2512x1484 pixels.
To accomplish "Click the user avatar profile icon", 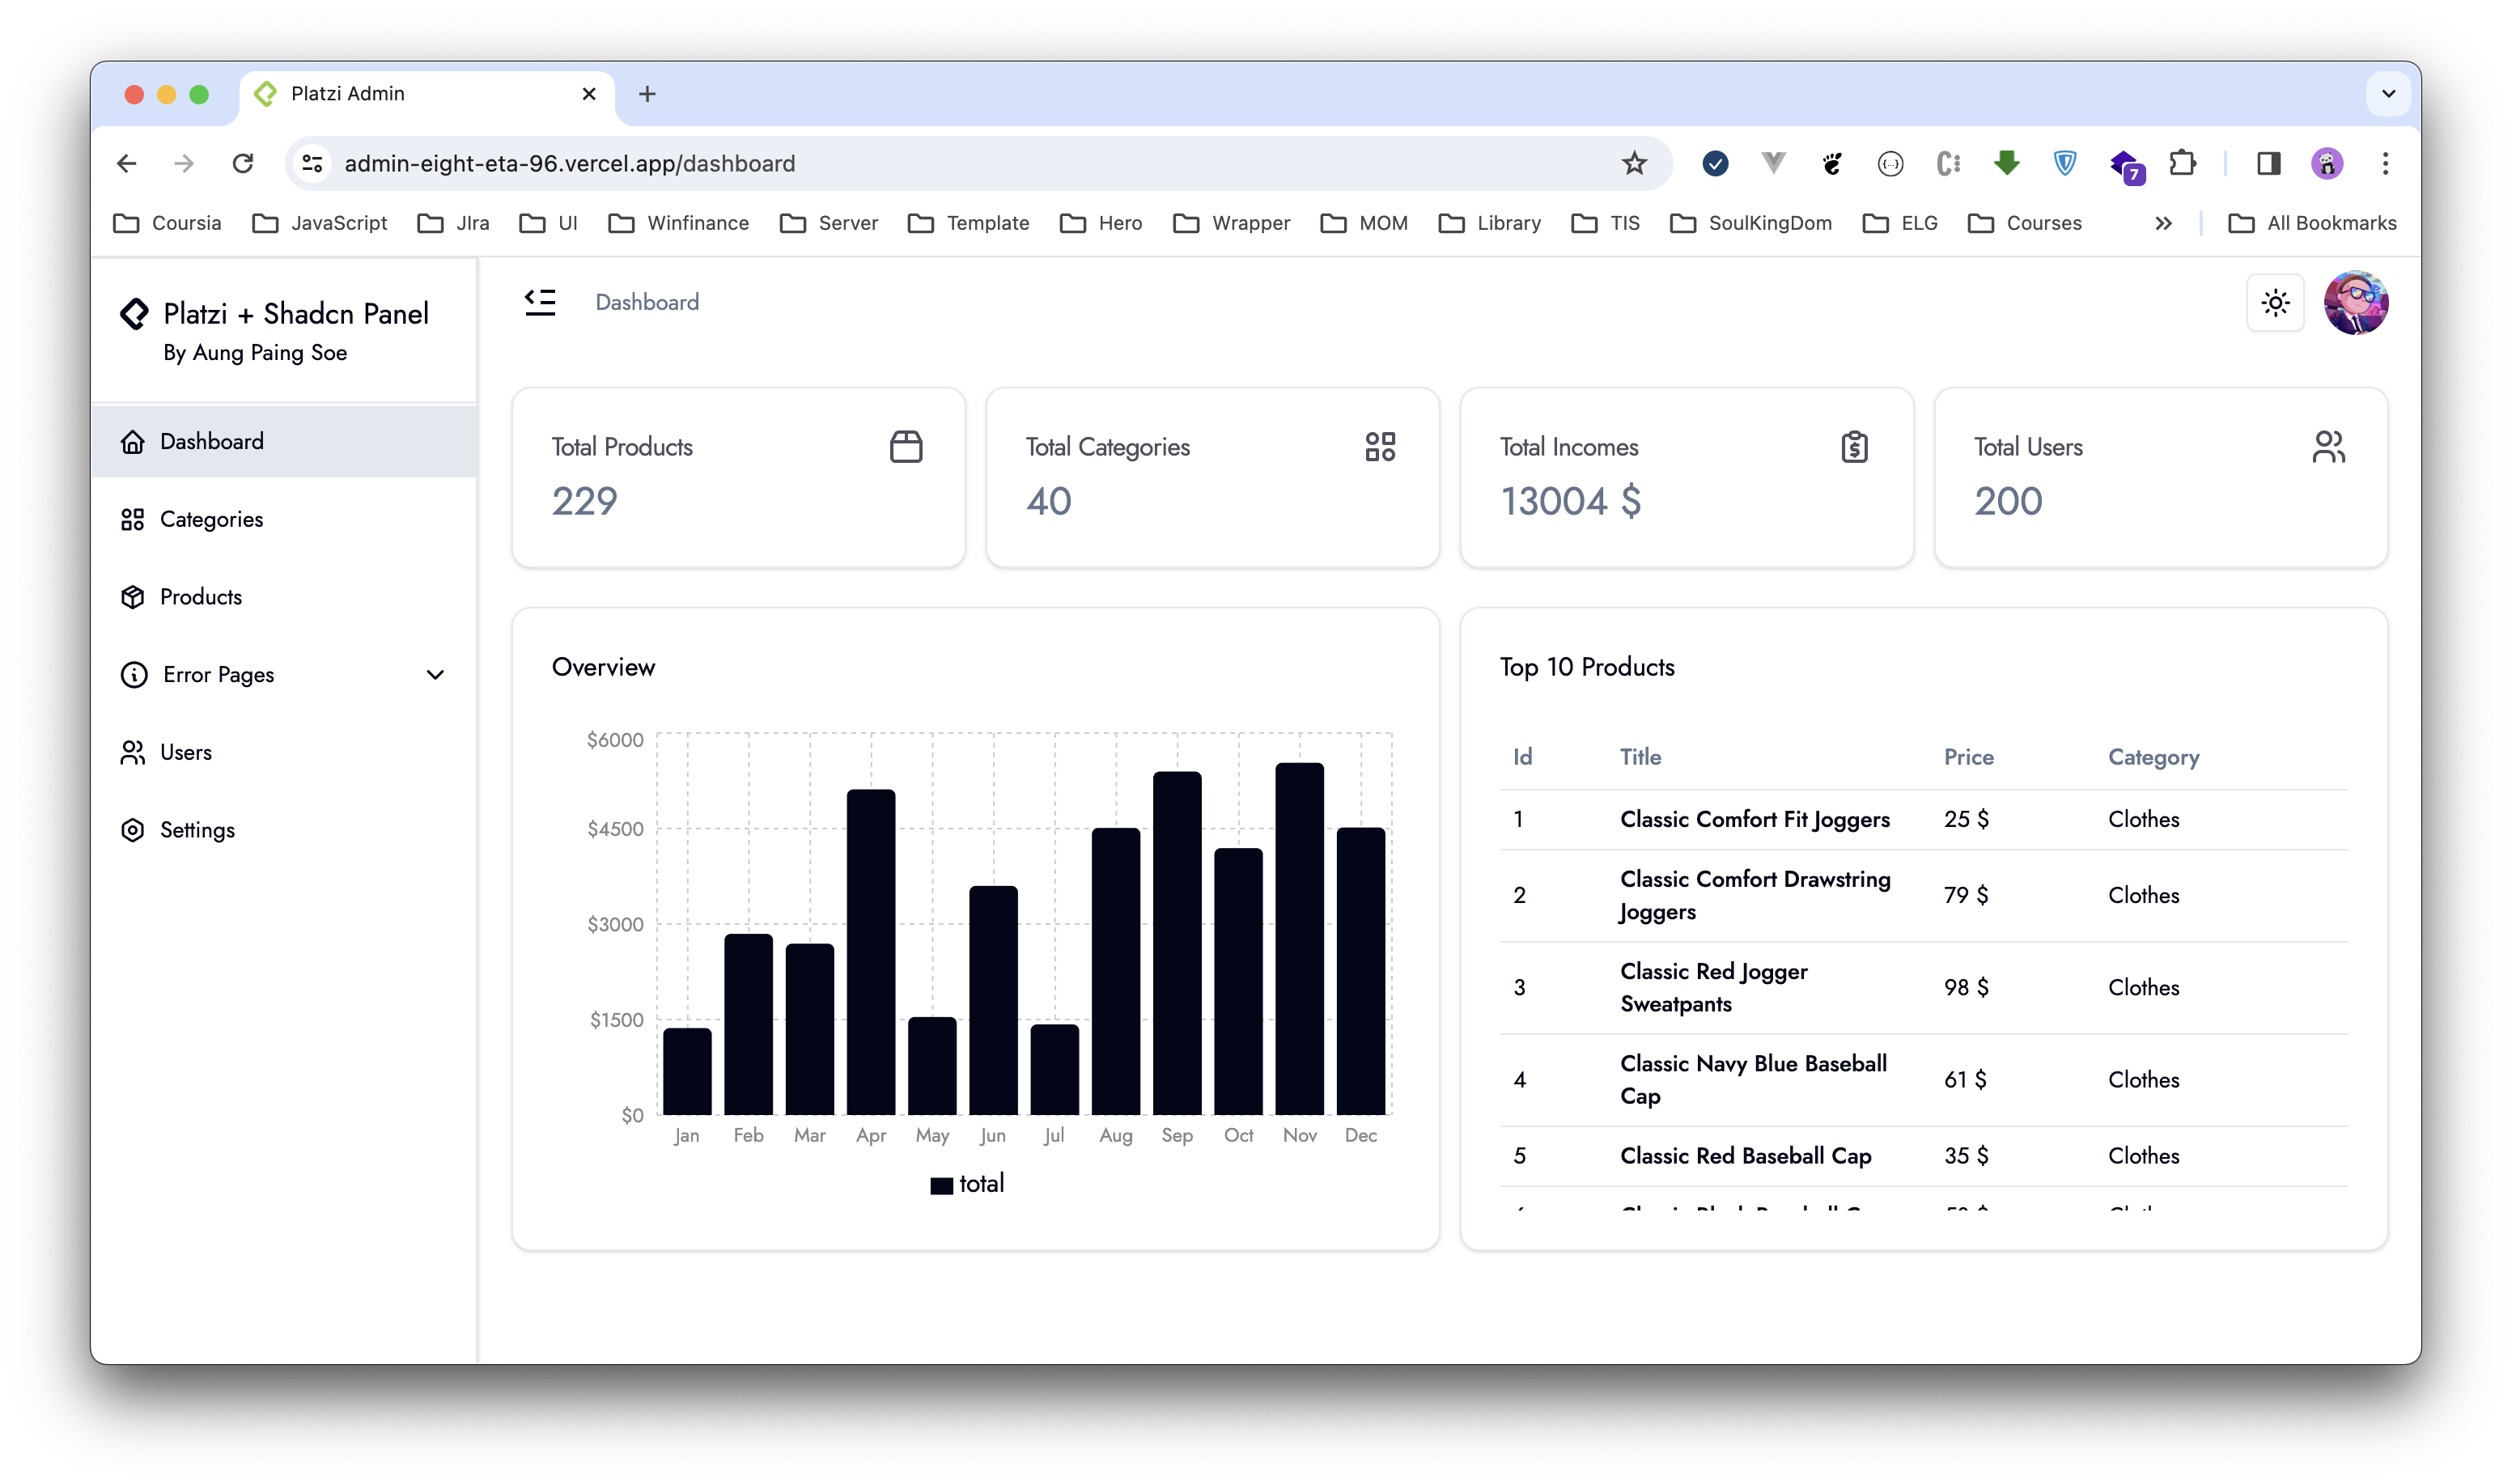I will 2358,302.
